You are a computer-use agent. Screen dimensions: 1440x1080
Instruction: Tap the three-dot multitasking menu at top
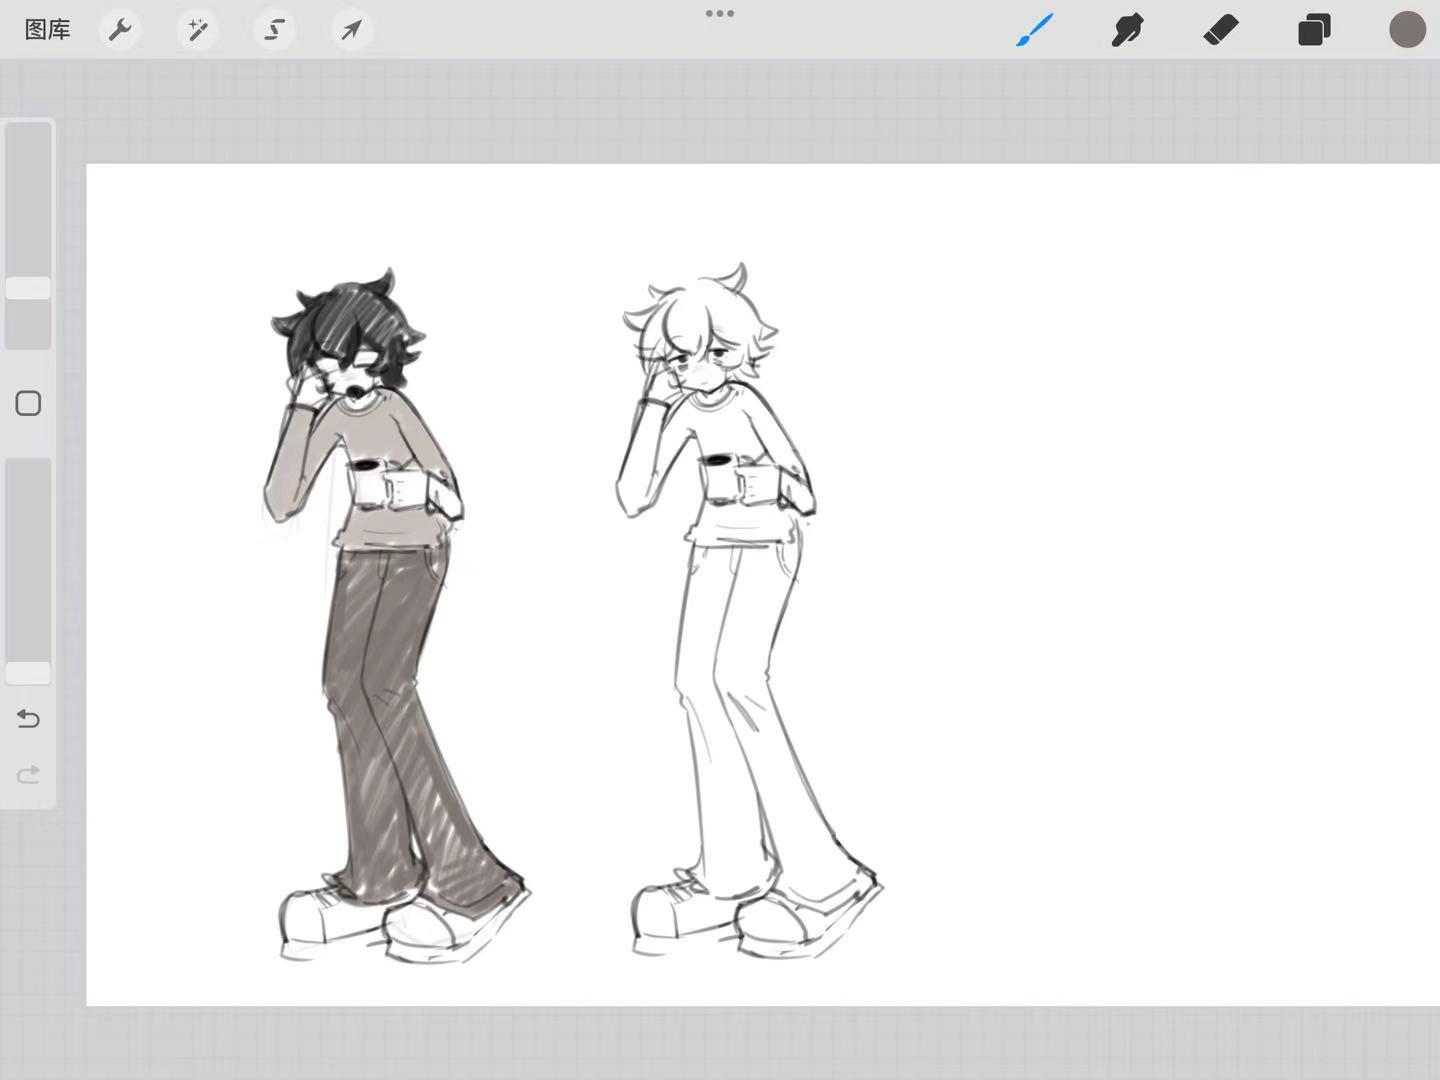[x=720, y=14]
